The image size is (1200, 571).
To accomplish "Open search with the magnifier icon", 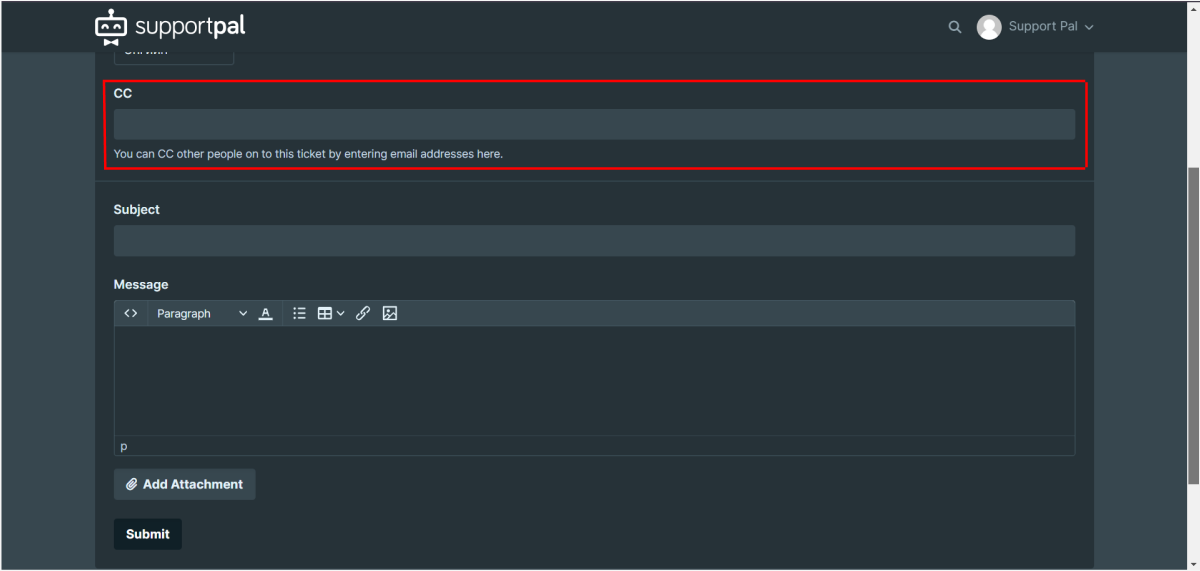I will tap(955, 27).
